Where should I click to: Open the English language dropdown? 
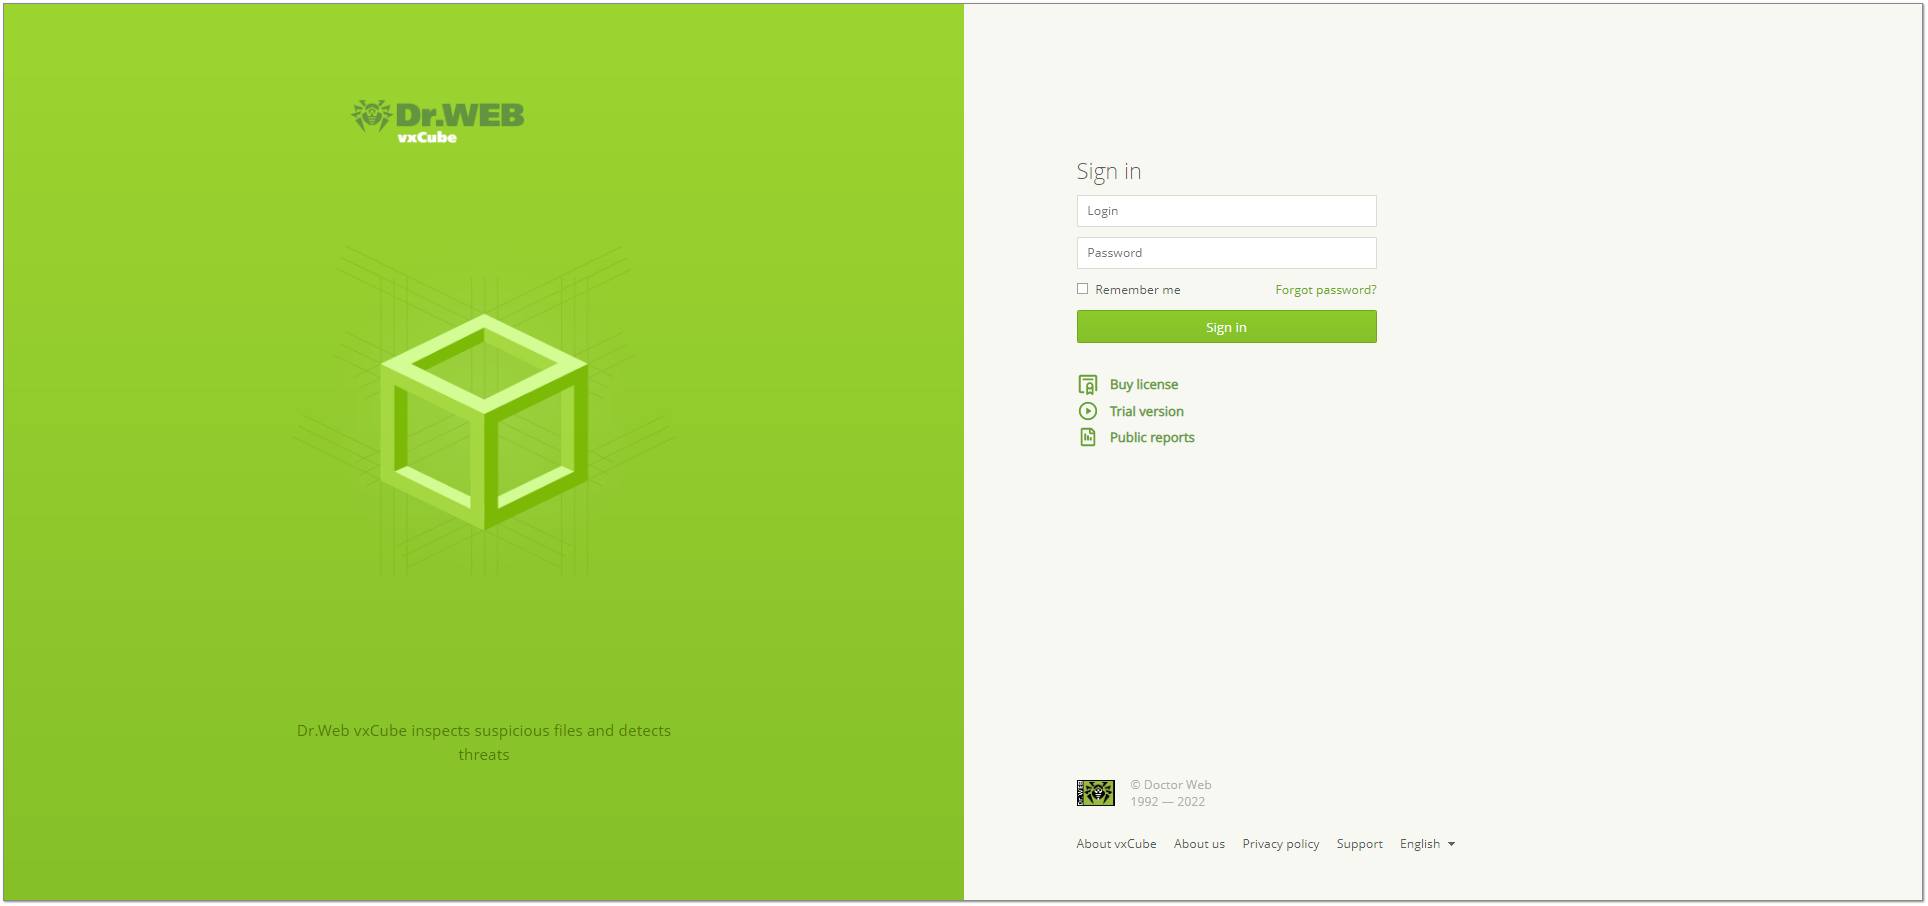1427,844
